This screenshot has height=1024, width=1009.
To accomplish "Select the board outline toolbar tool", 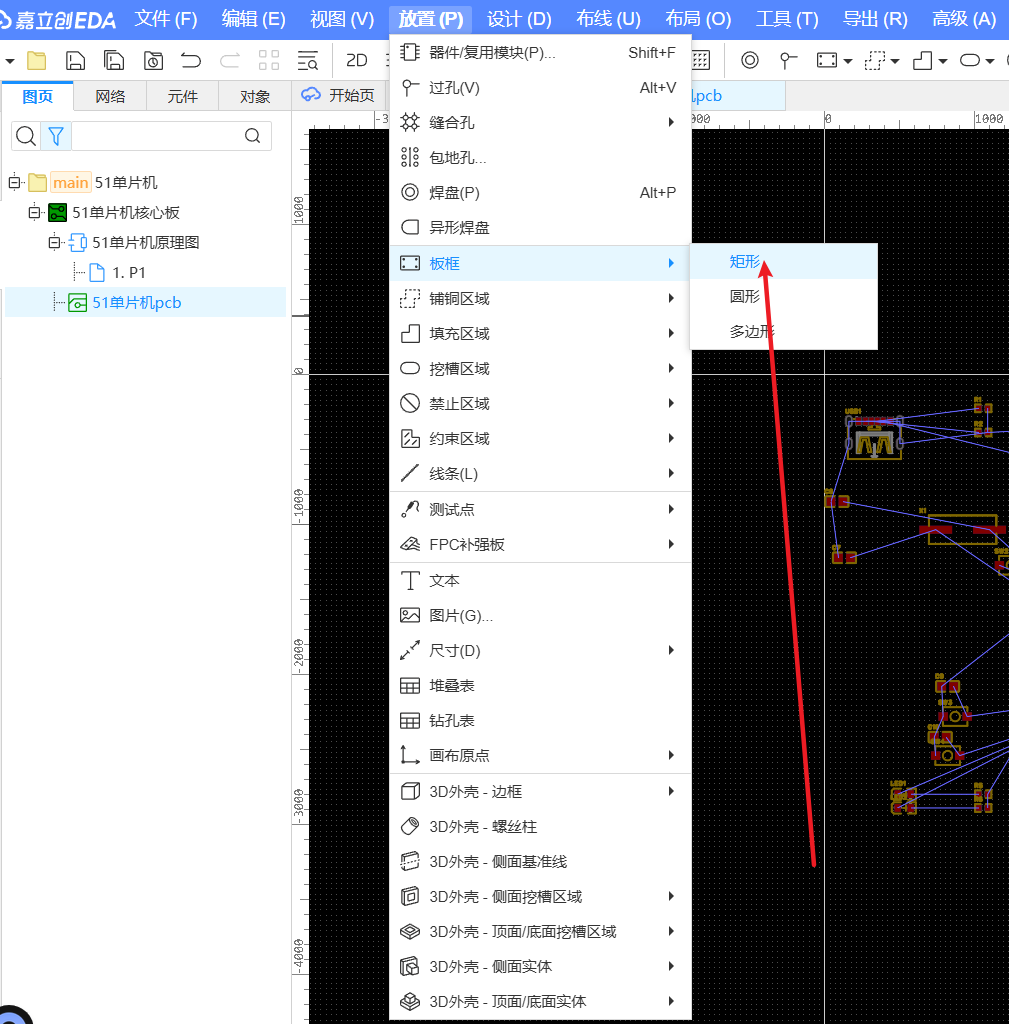I will pos(827,61).
